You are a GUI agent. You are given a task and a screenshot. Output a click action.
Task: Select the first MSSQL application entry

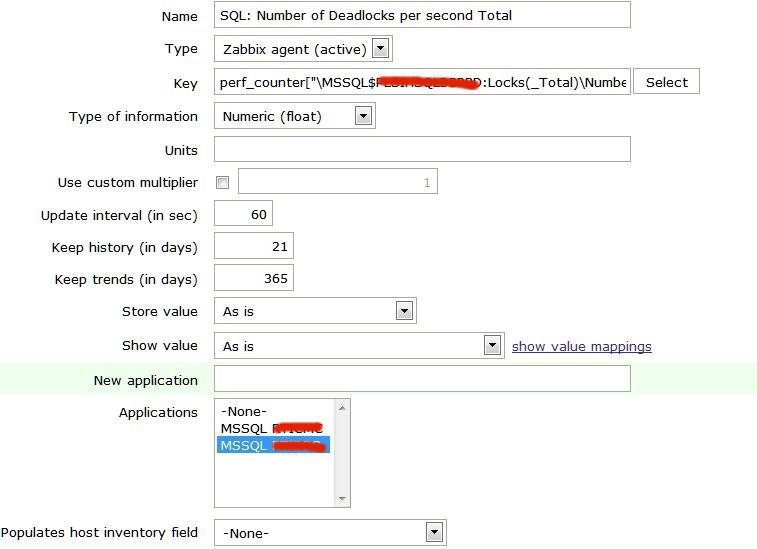pyautogui.click(x=272, y=428)
